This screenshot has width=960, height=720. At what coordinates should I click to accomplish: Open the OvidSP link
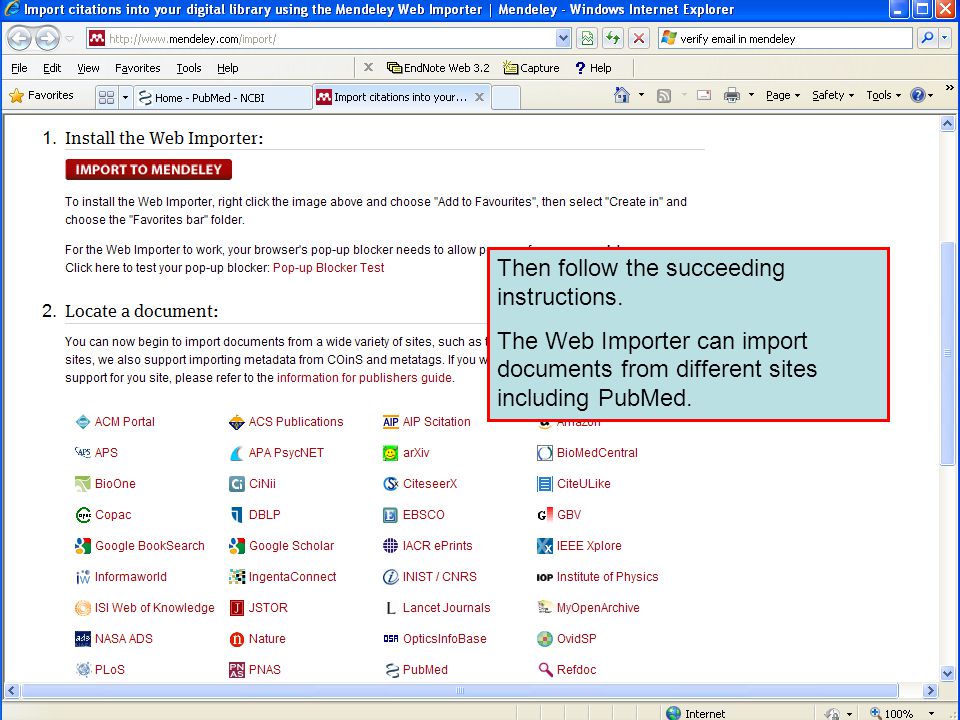(576, 639)
